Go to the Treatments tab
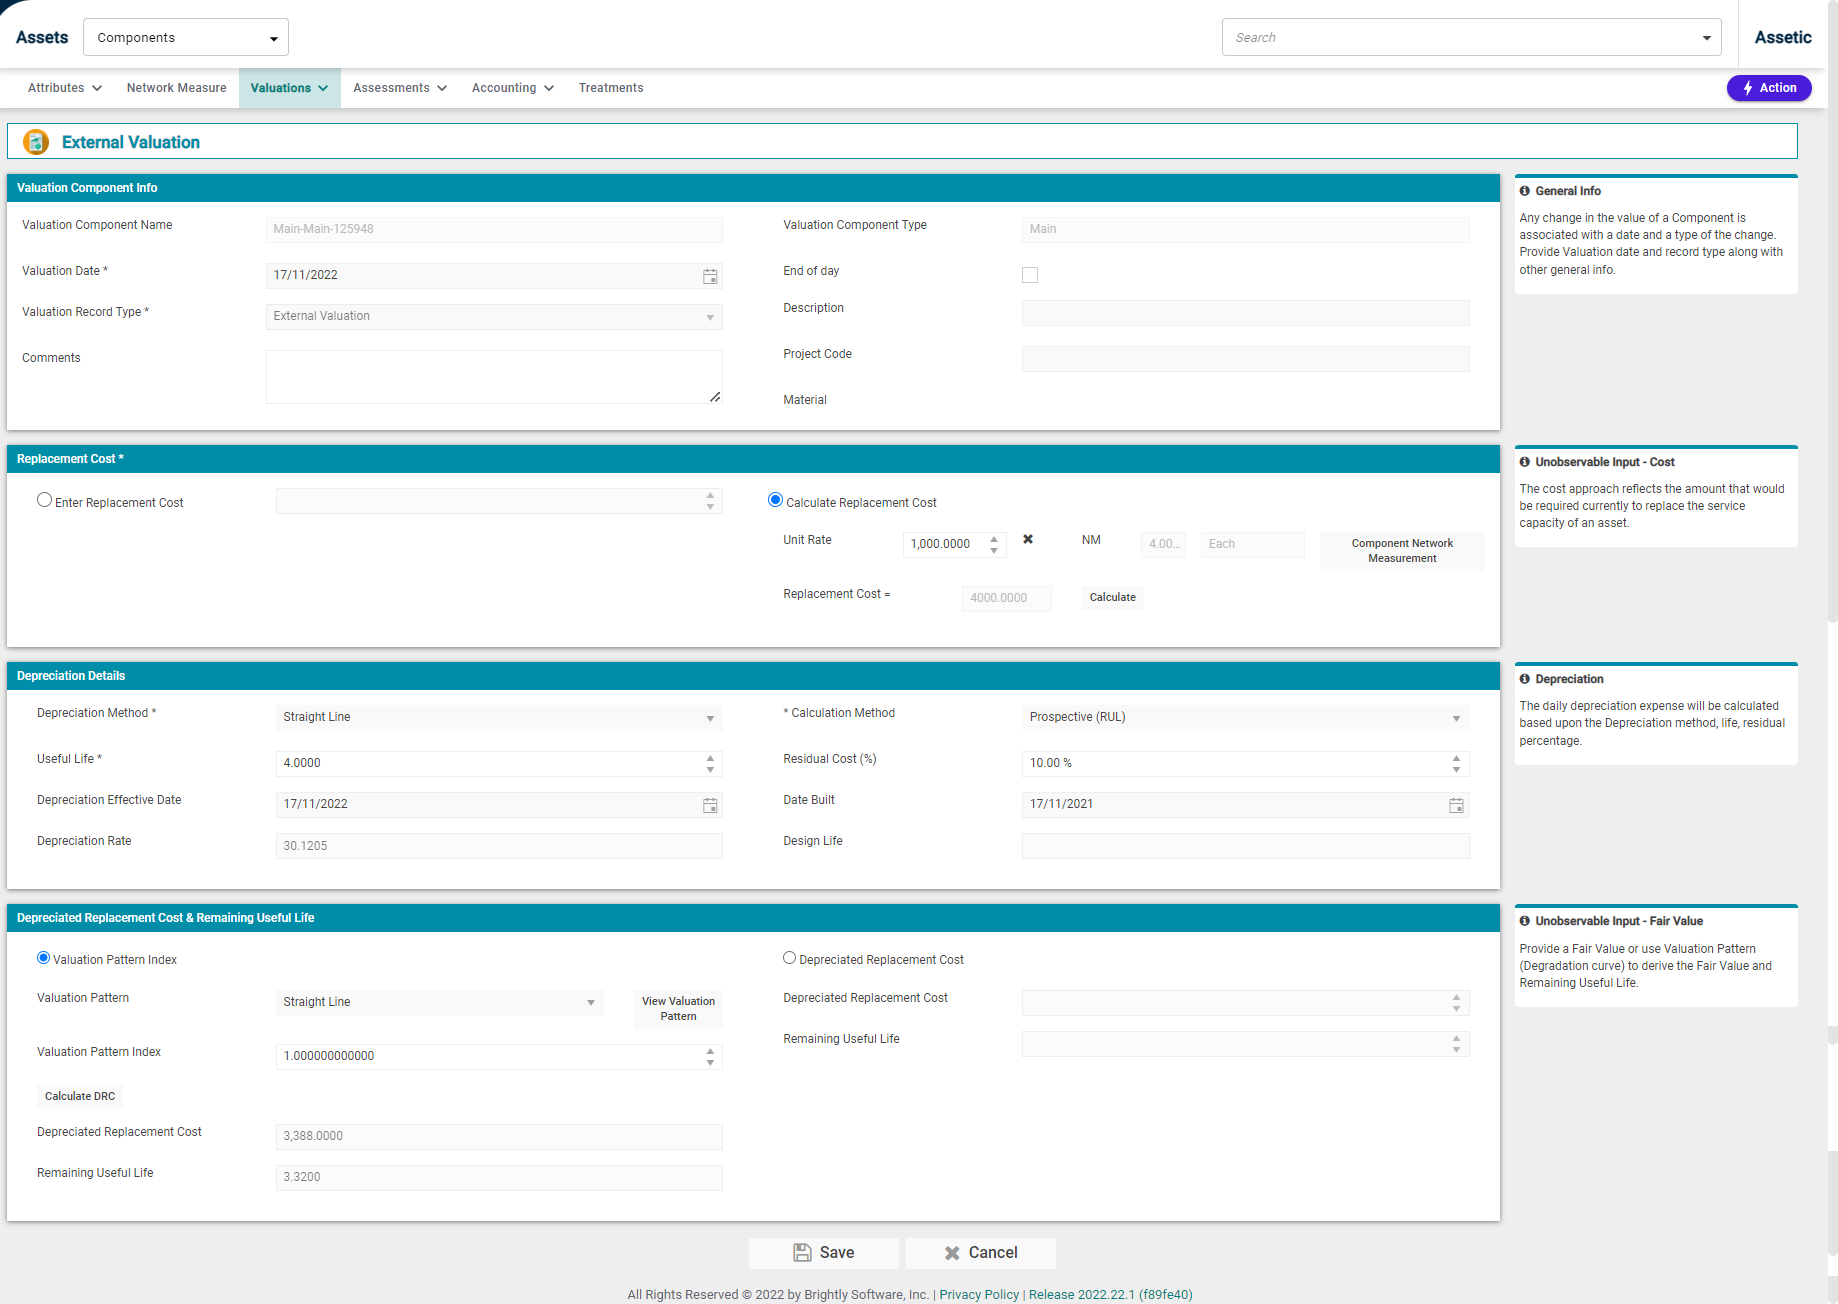This screenshot has height=1304, width=1838. pos(610,88)
